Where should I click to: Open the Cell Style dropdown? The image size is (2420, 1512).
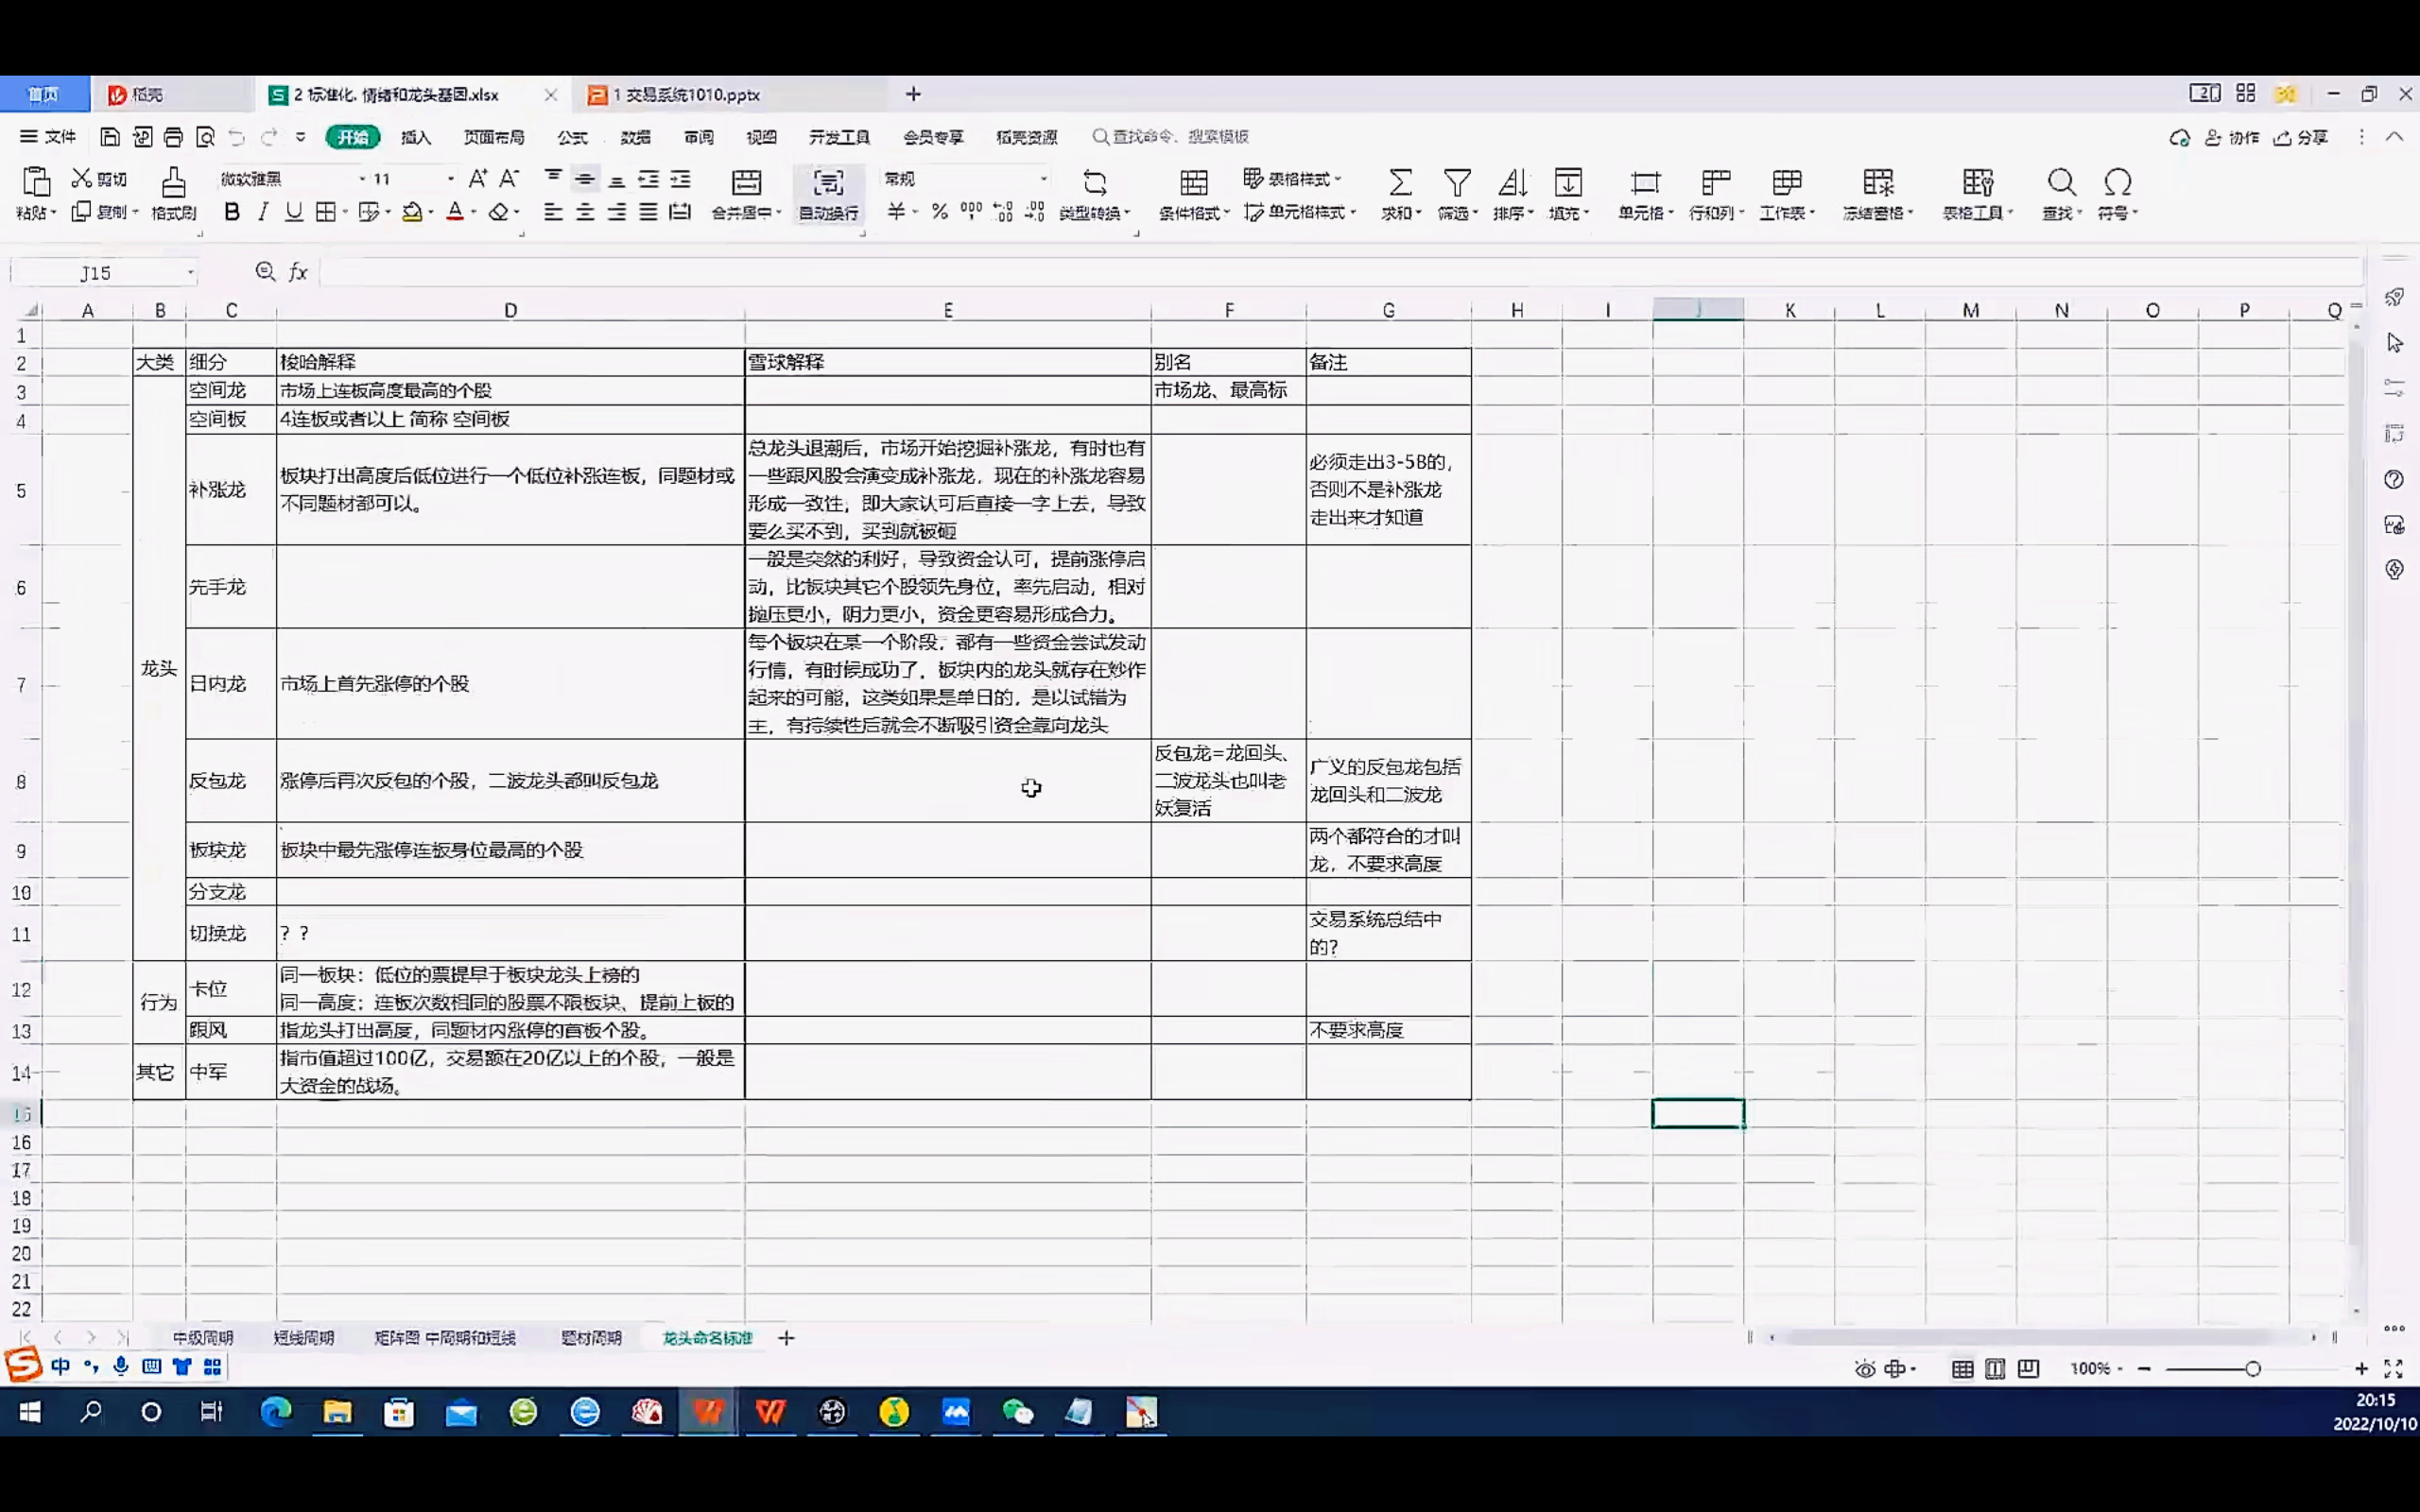click(1300, 212)
